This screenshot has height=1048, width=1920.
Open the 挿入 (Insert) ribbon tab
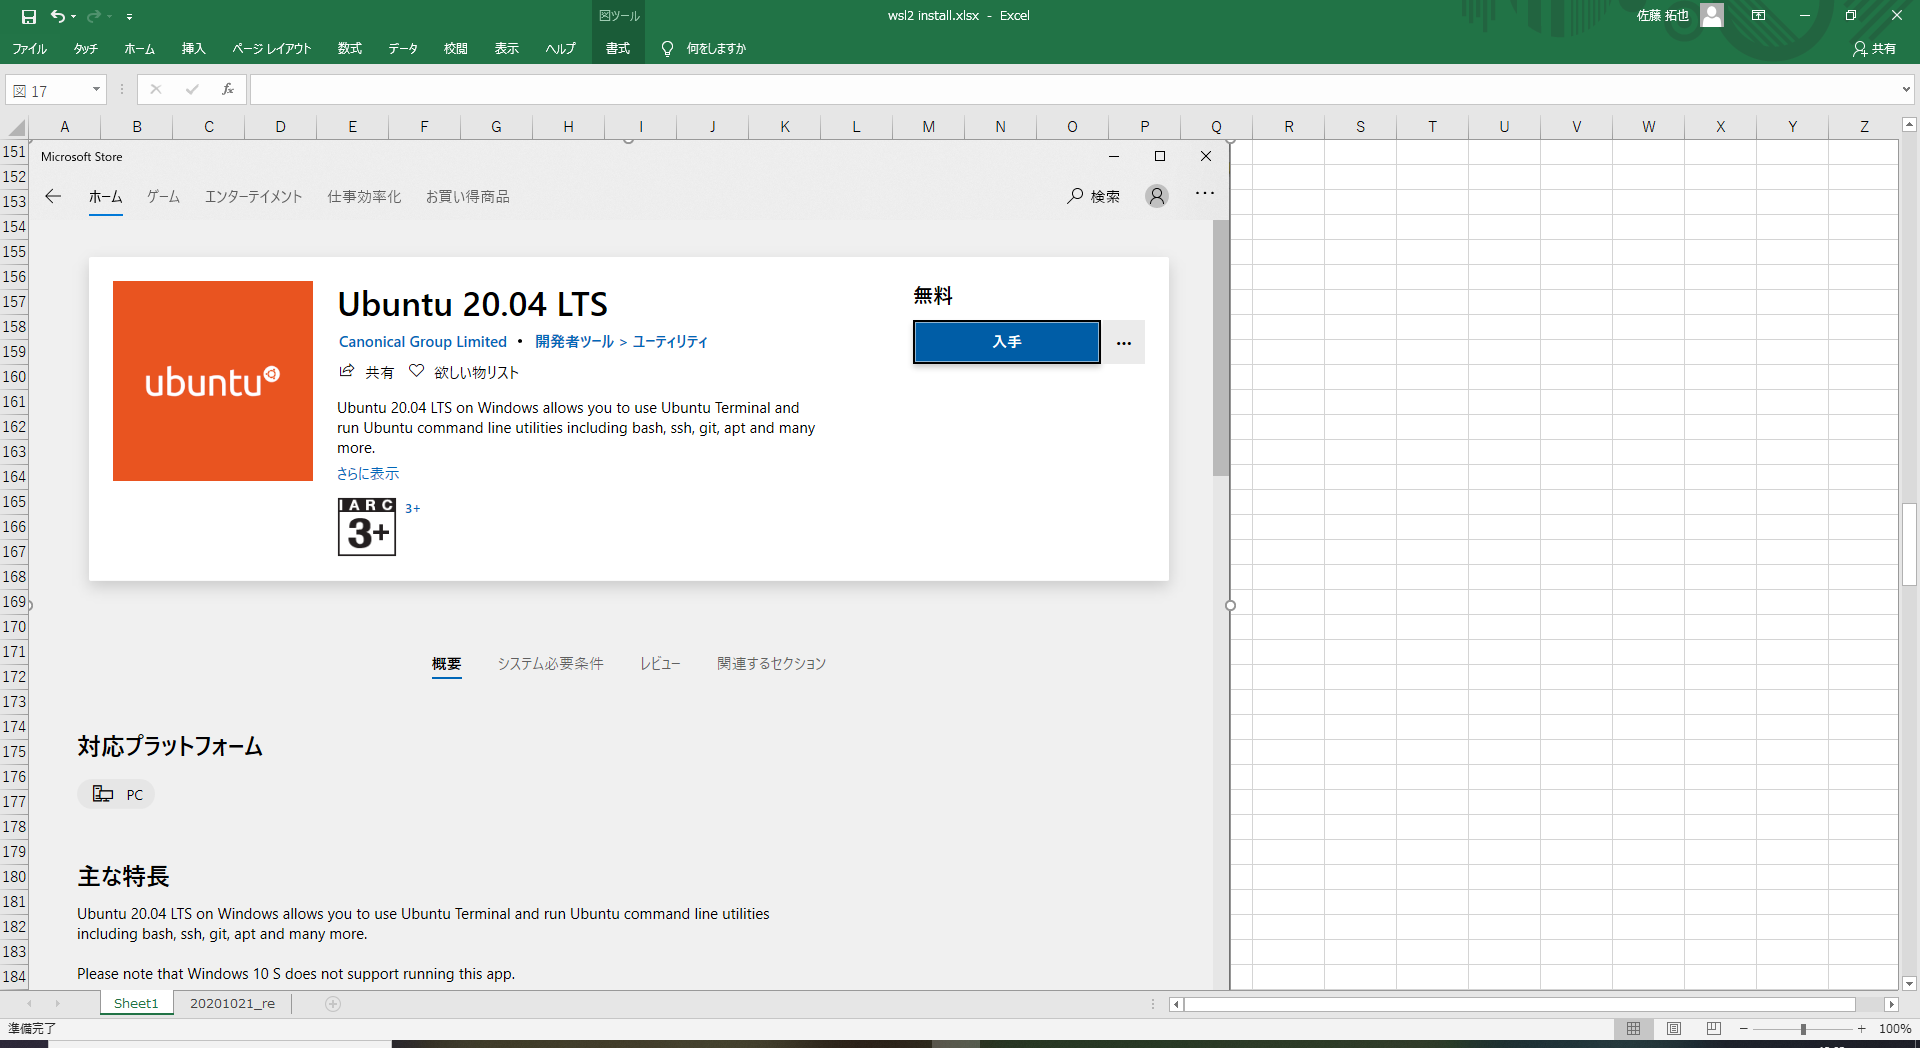tap(193, 48)
